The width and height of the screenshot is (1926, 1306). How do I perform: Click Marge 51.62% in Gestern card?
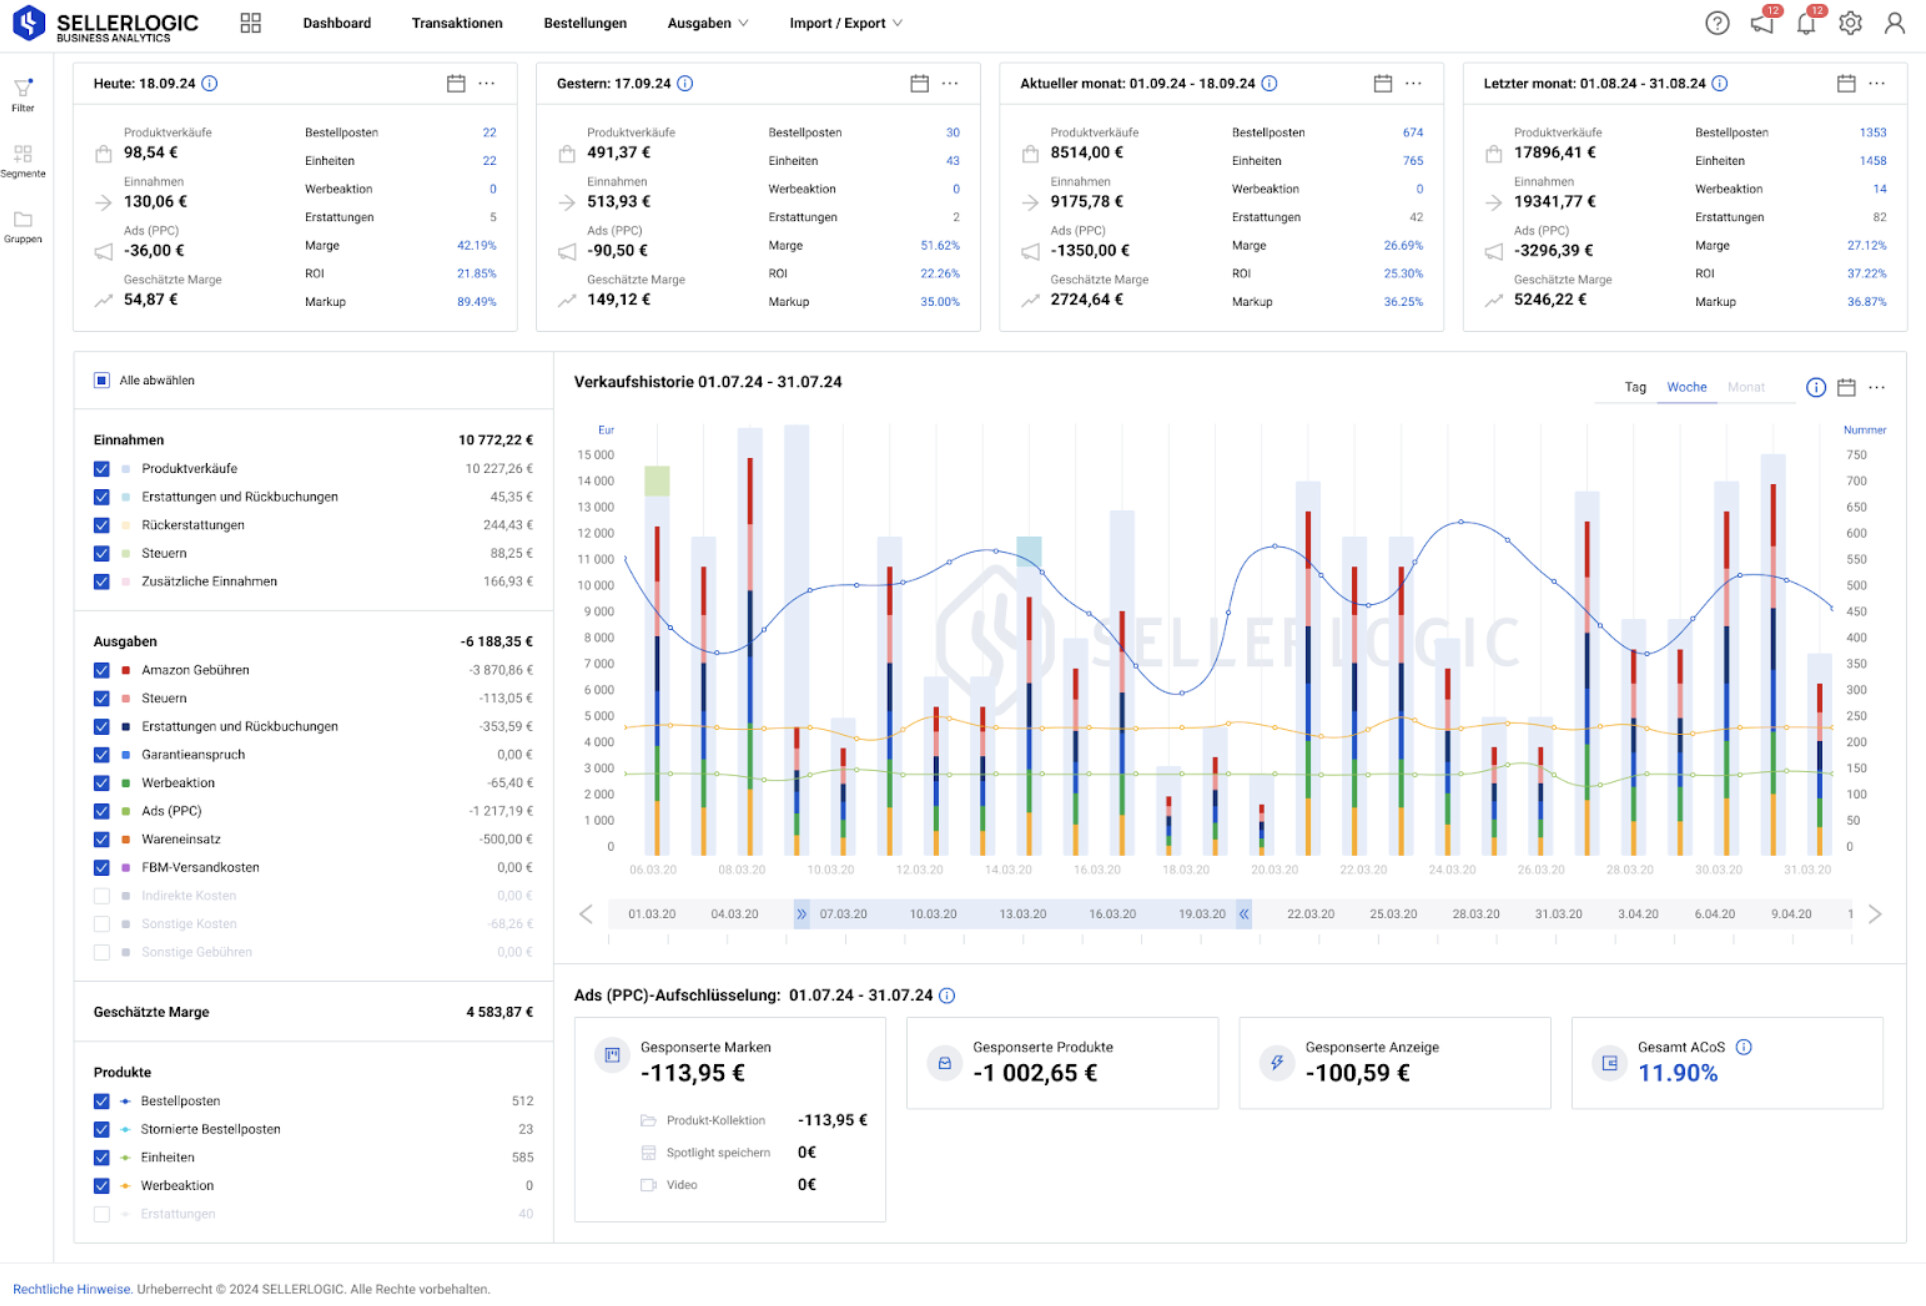pyautogui.click(x=940, y=245)
